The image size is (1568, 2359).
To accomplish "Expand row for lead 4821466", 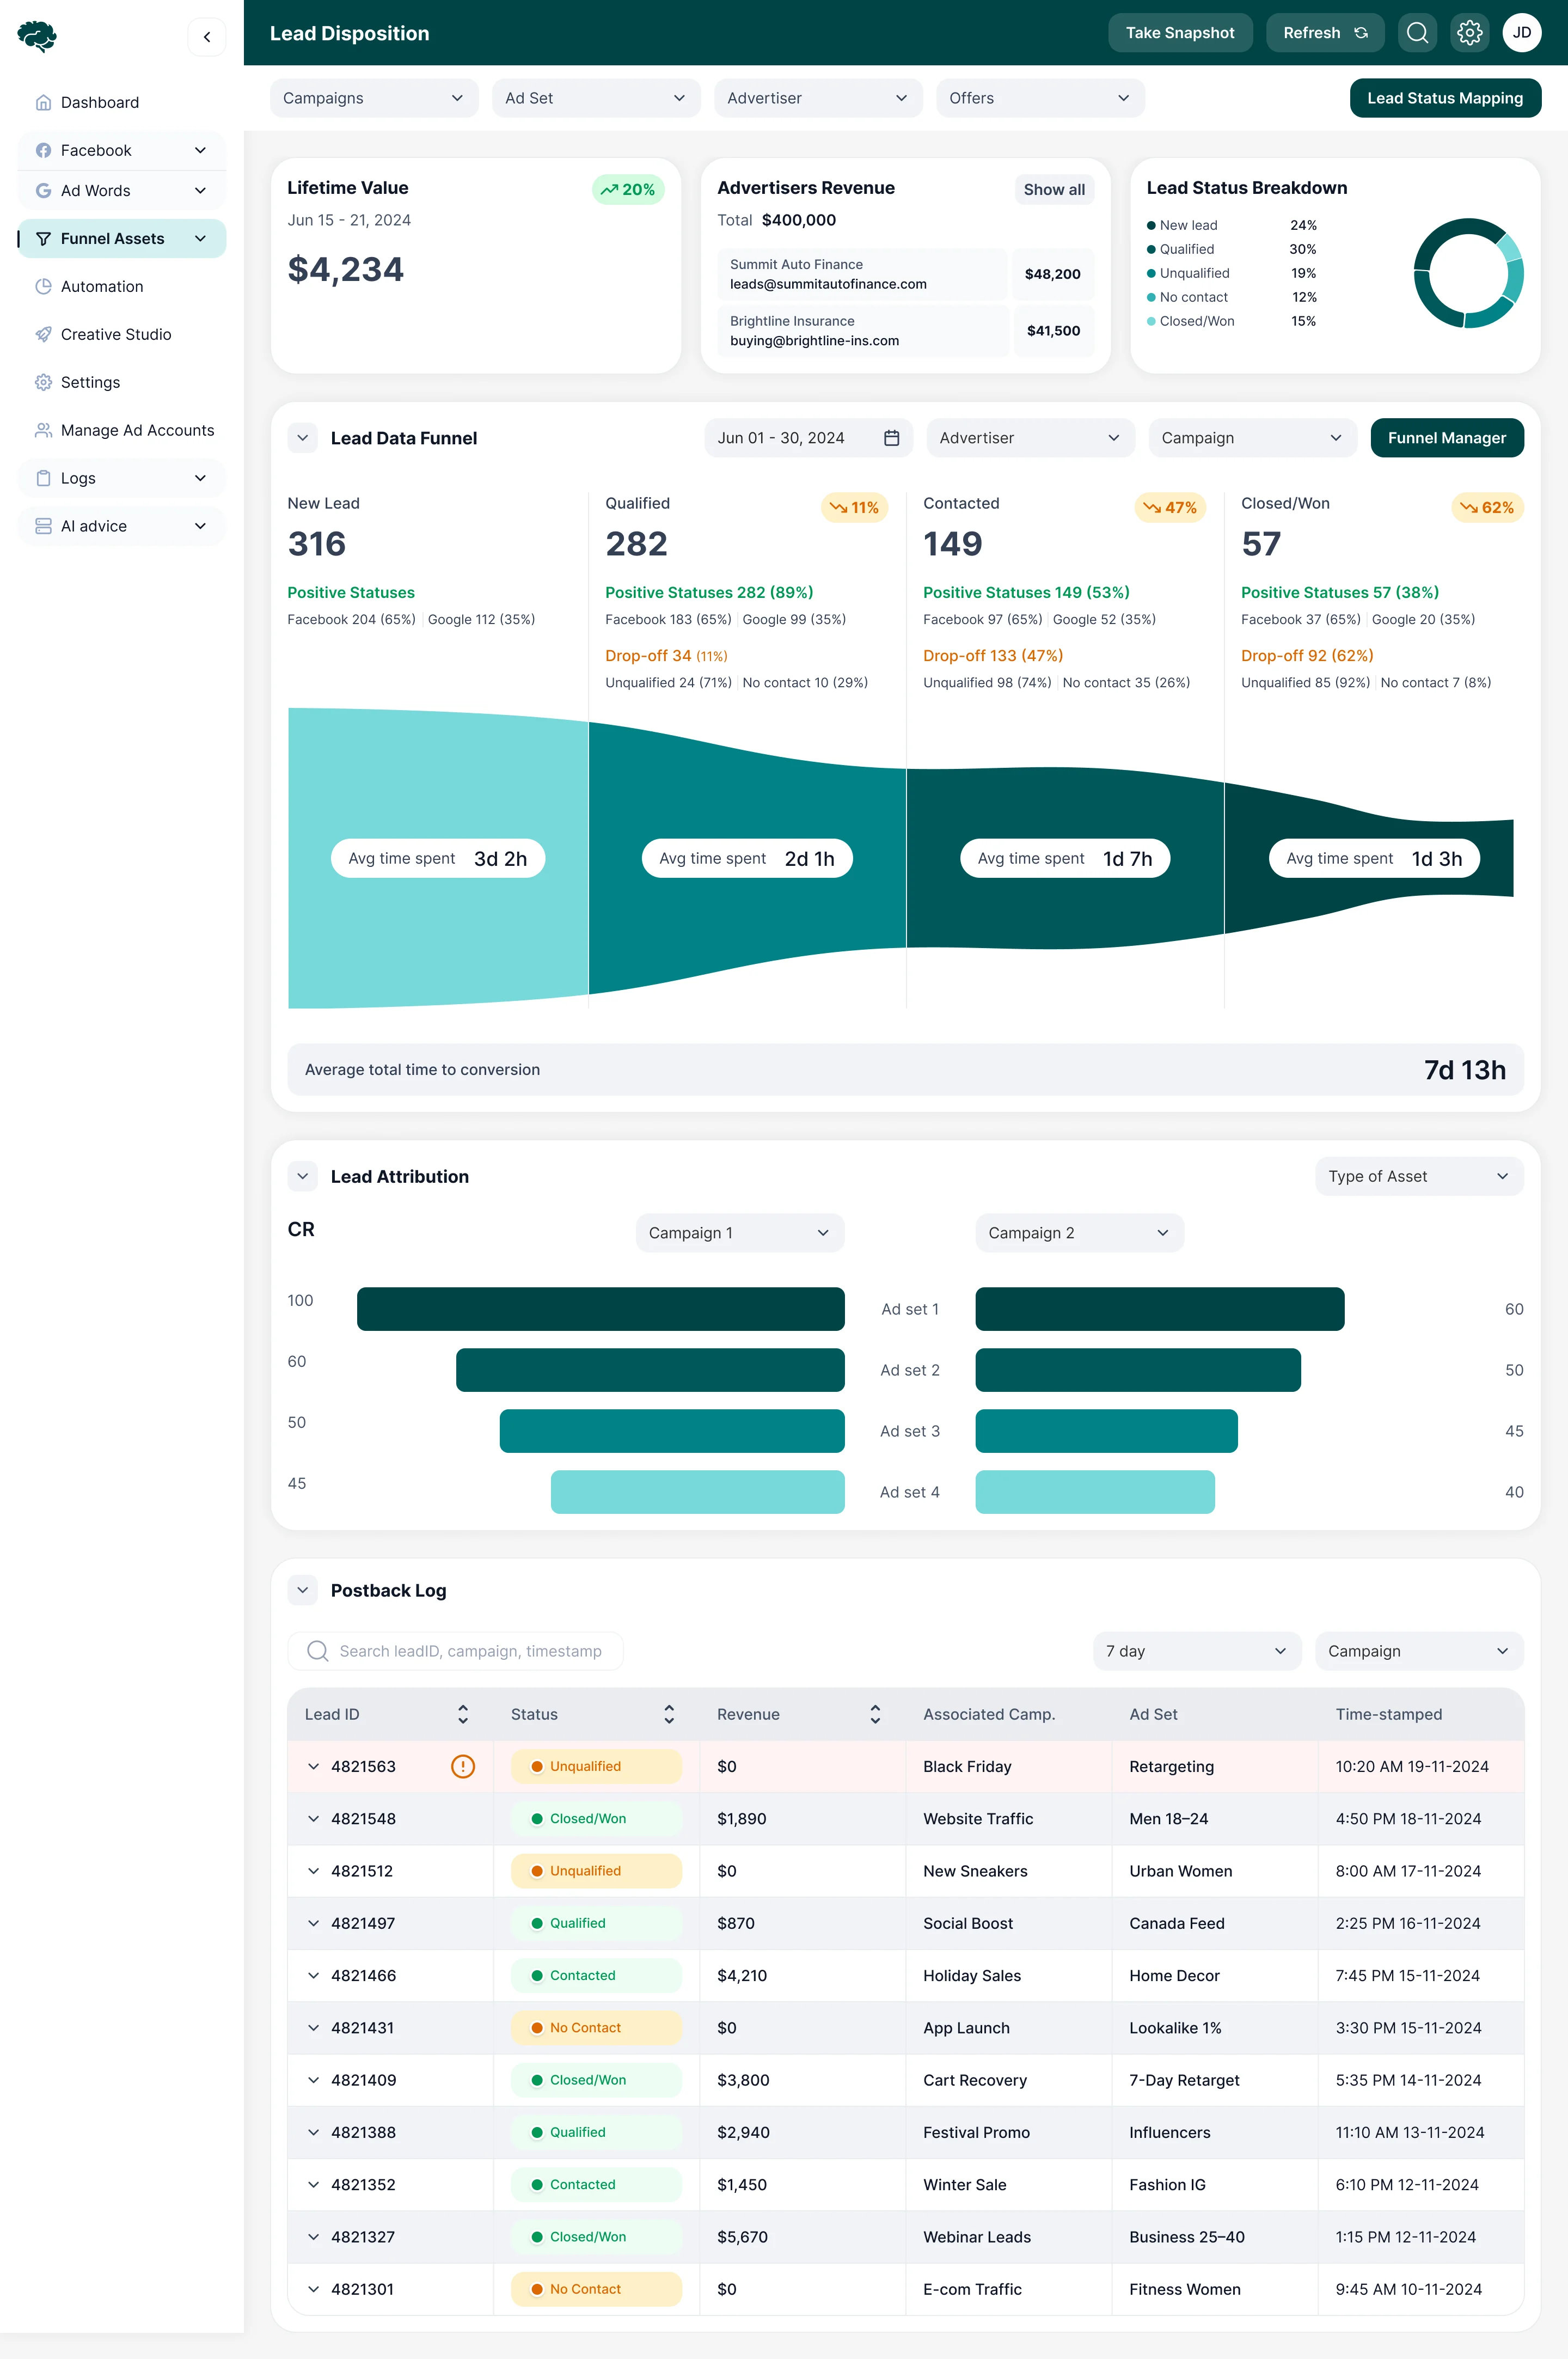I will (x=313, y=1975).
